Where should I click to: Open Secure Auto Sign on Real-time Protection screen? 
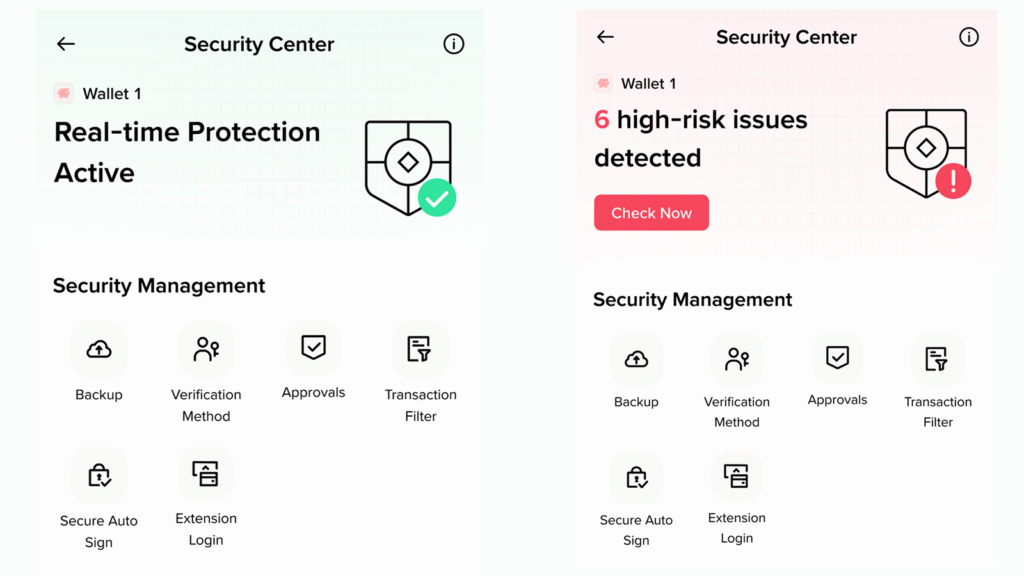pos(99,476)
